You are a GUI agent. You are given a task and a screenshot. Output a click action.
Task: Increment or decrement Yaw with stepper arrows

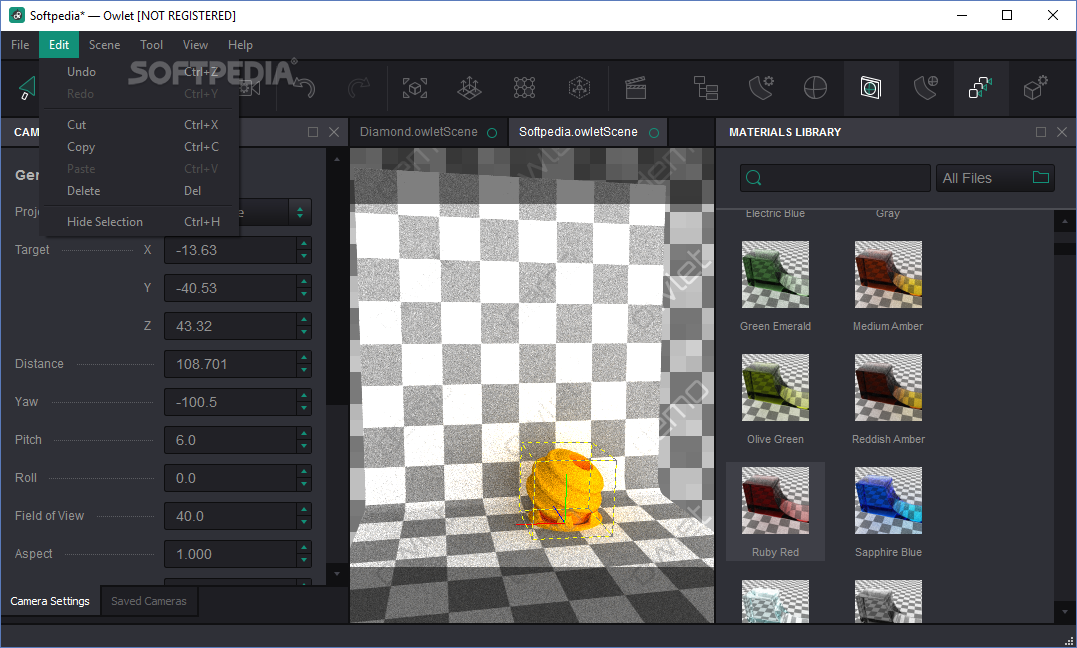304,402
